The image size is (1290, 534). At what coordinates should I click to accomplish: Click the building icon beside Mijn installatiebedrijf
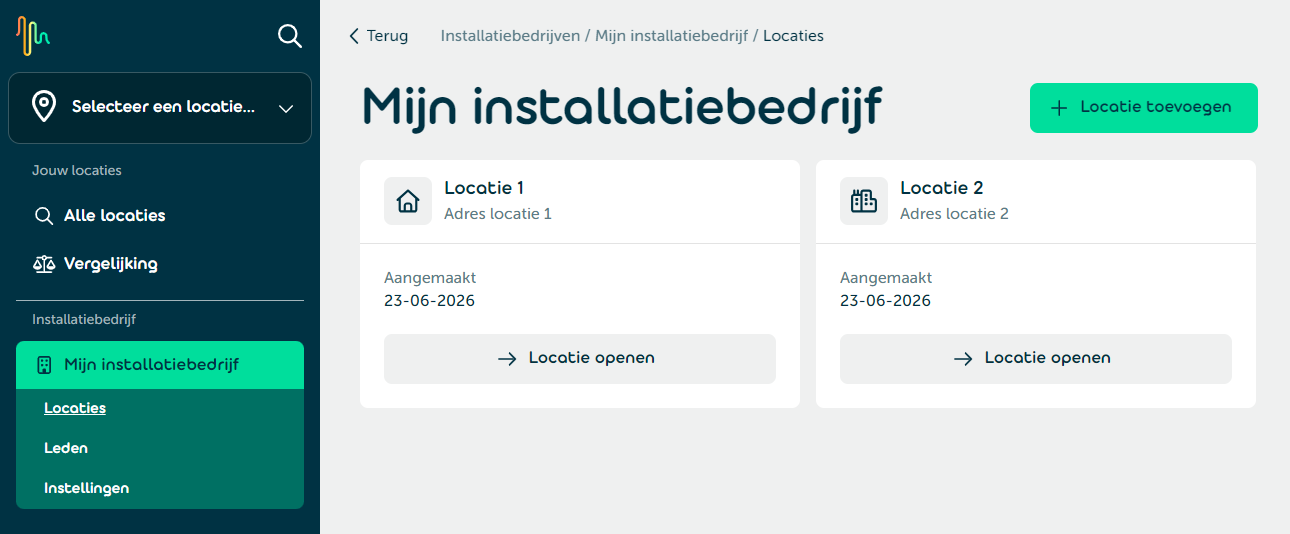44,365
